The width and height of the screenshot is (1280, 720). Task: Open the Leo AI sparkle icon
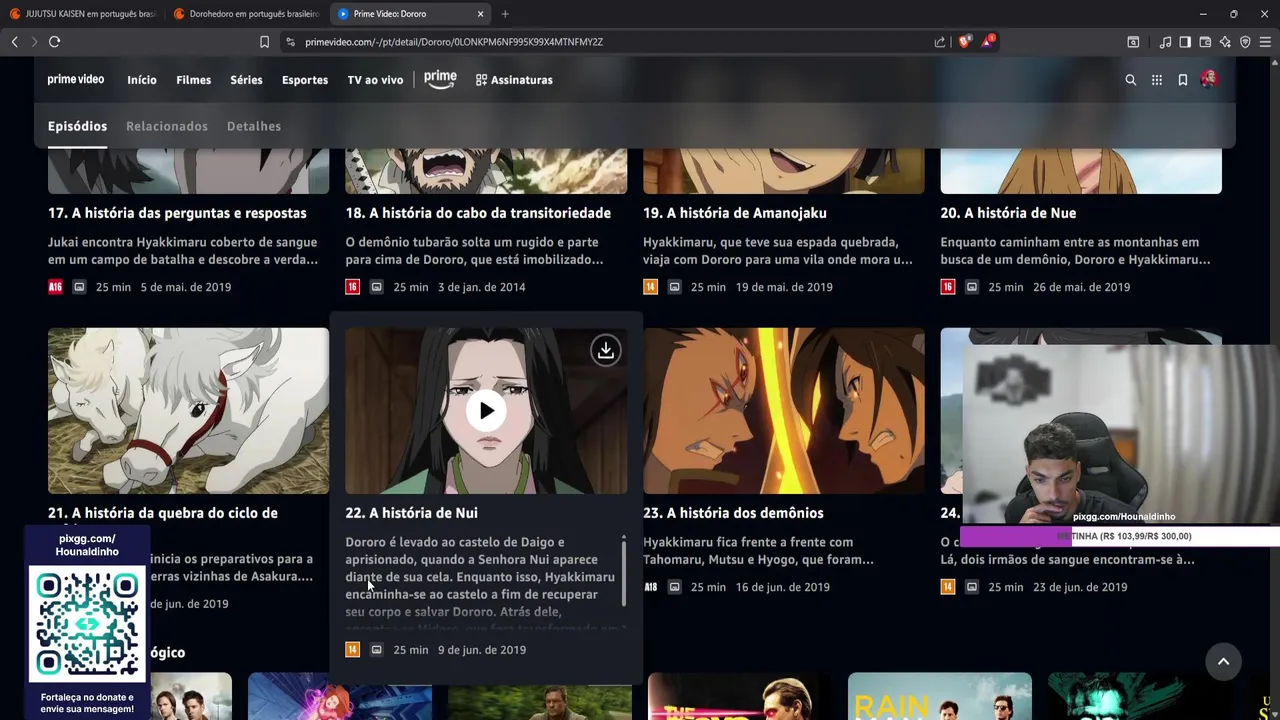click(1225, 42)
